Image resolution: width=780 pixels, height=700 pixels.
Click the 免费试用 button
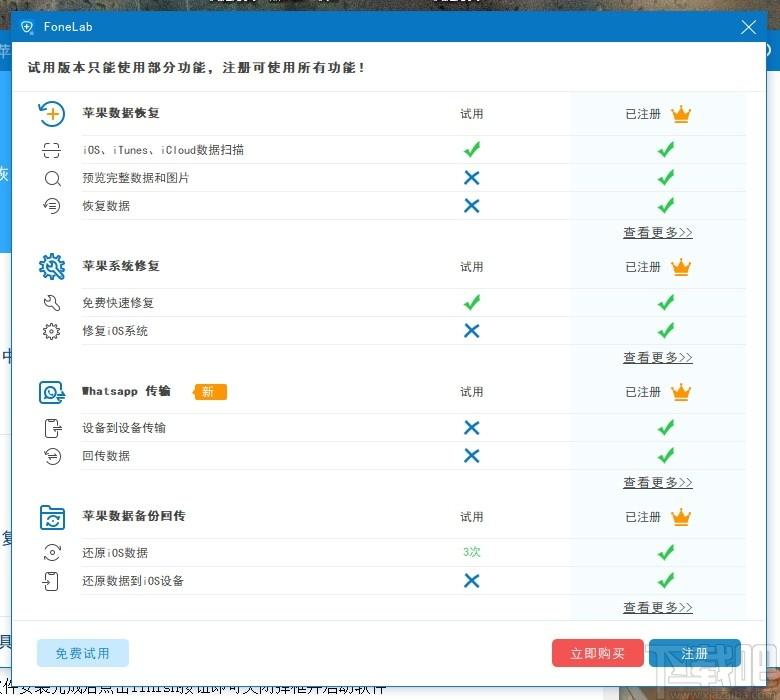point(83,653)
